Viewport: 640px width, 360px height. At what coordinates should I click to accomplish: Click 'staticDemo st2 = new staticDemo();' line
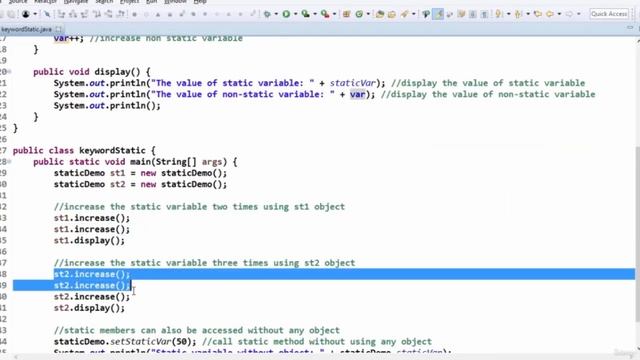point(140,184)
